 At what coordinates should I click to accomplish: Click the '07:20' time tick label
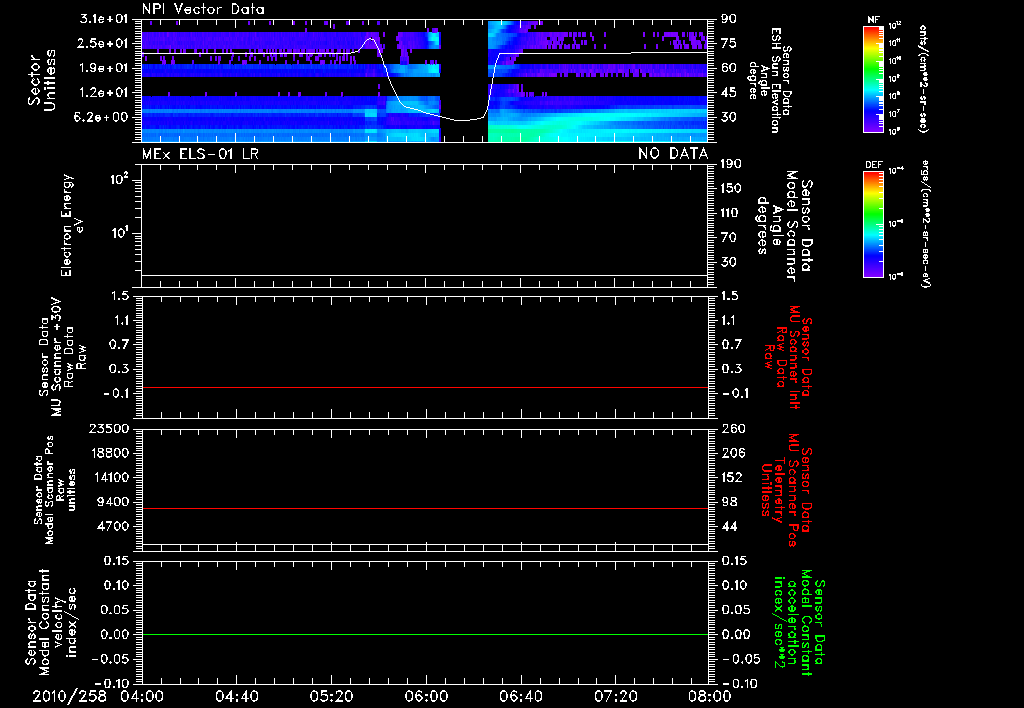point(615,696)
